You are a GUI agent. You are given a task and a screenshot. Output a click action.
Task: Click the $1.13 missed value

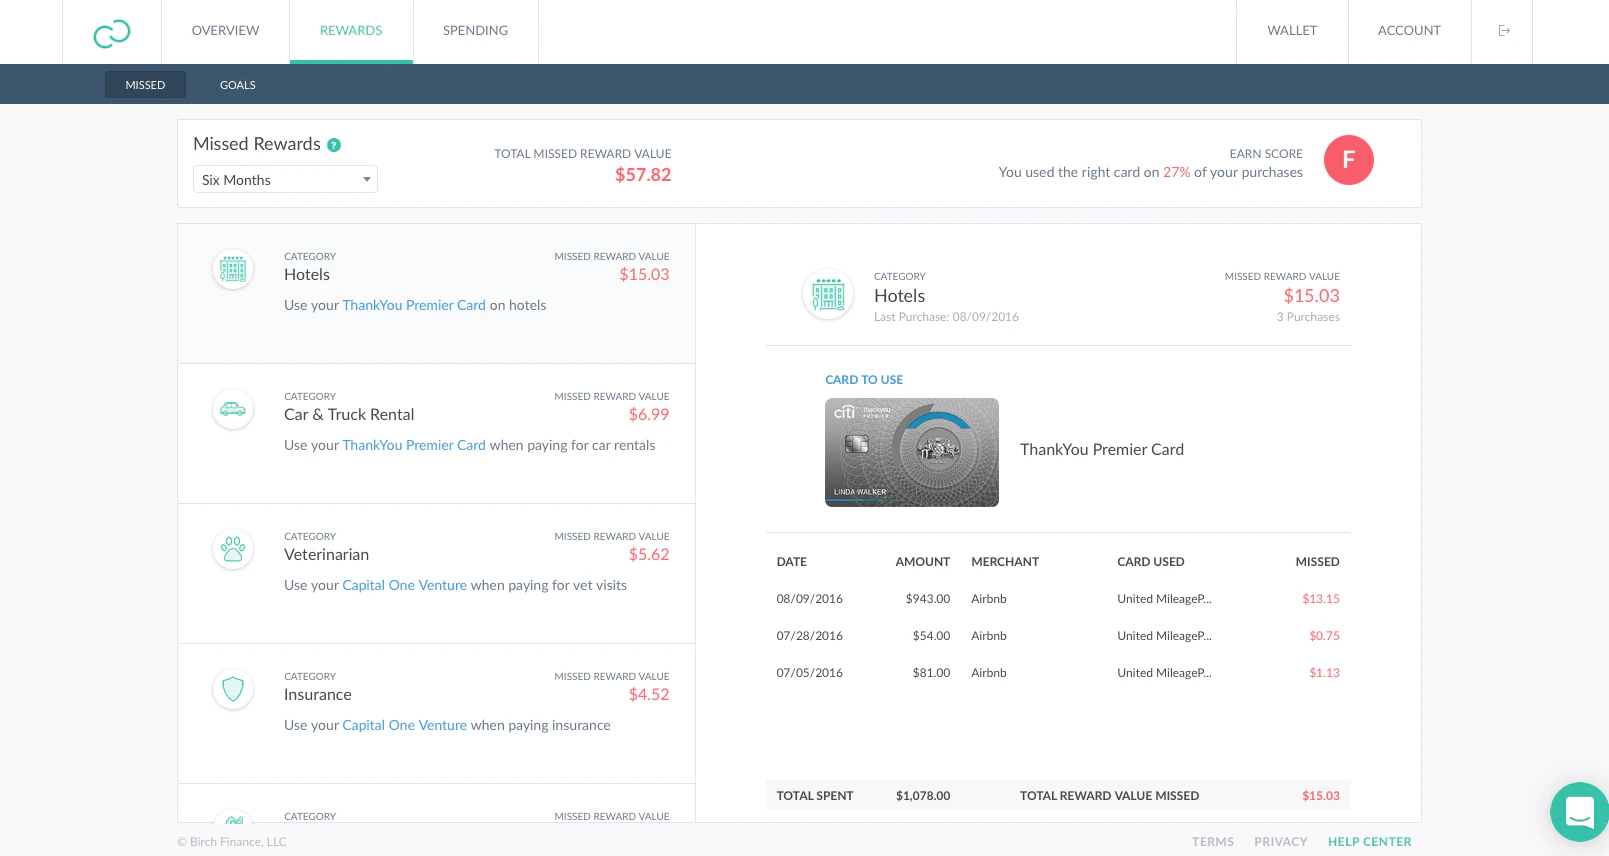1324,673
